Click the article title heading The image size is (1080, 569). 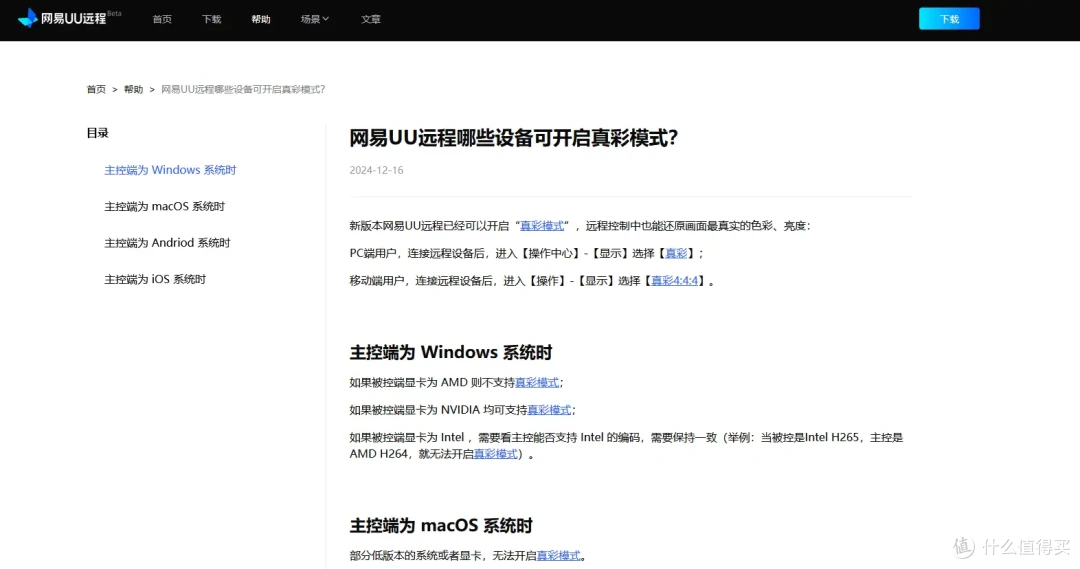(514, 138)
